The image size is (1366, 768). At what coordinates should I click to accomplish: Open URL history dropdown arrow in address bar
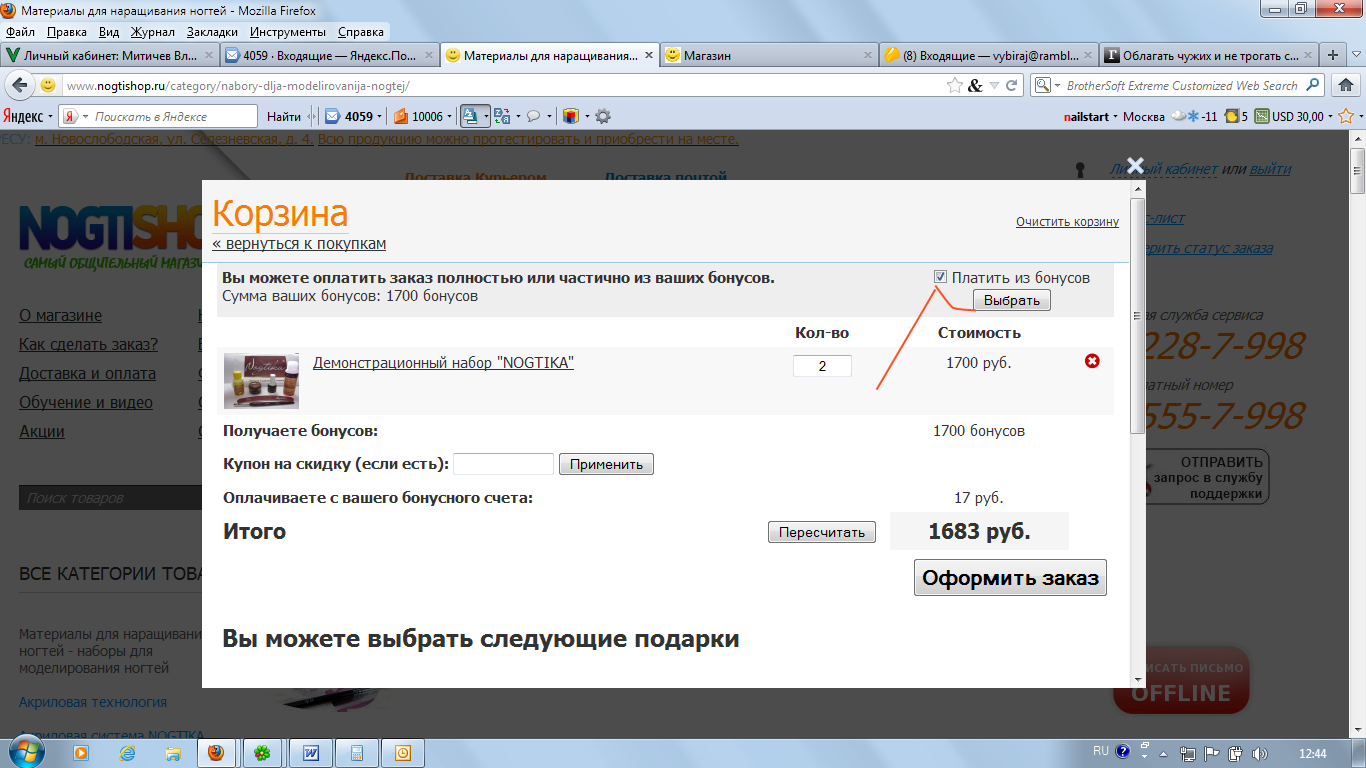994,86
